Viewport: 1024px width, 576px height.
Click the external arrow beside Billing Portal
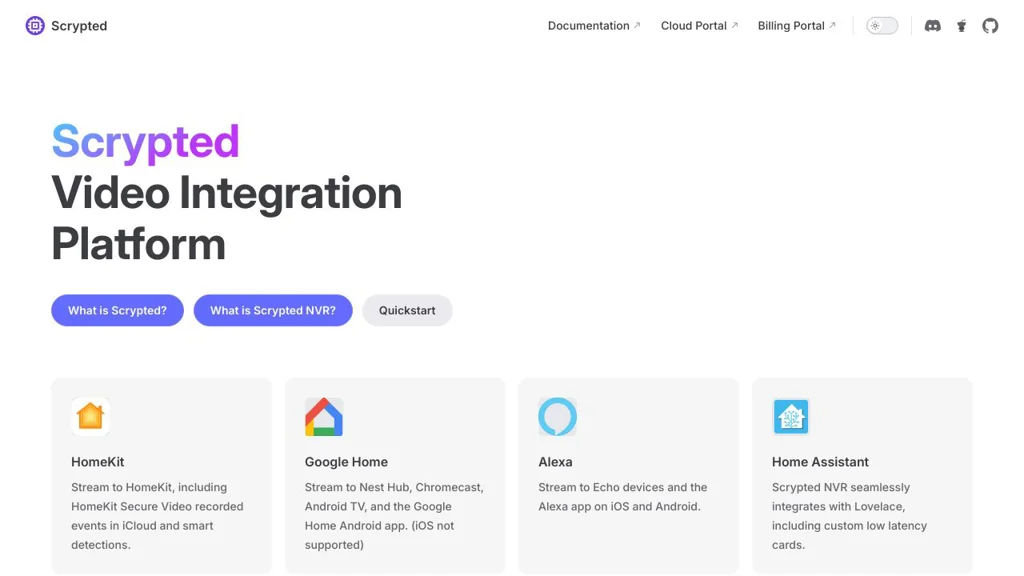tap(832, 25)
